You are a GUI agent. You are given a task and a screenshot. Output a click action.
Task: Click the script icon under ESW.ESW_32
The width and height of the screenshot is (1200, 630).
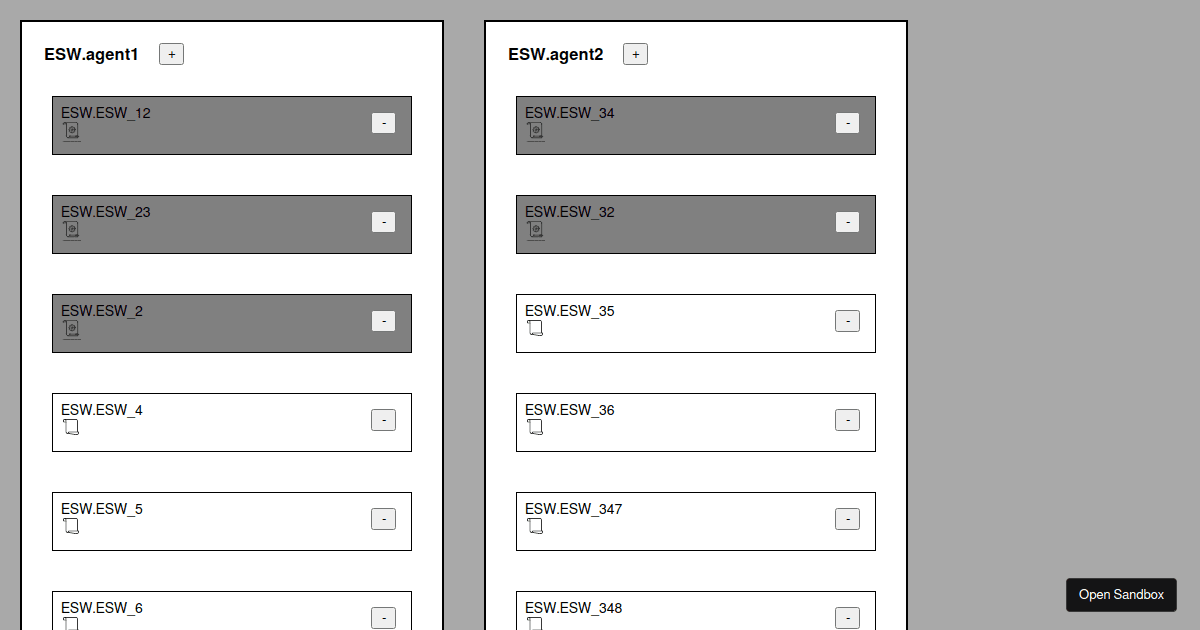[535, 230]
